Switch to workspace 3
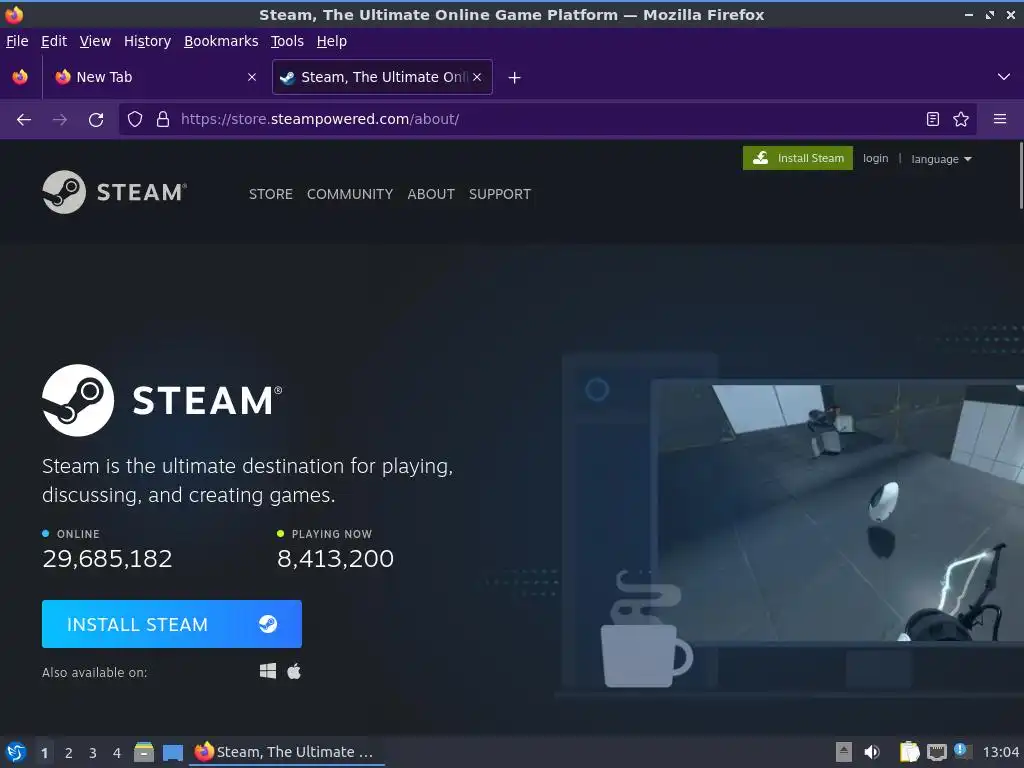The image size is (1024, 768). (93, 752)
